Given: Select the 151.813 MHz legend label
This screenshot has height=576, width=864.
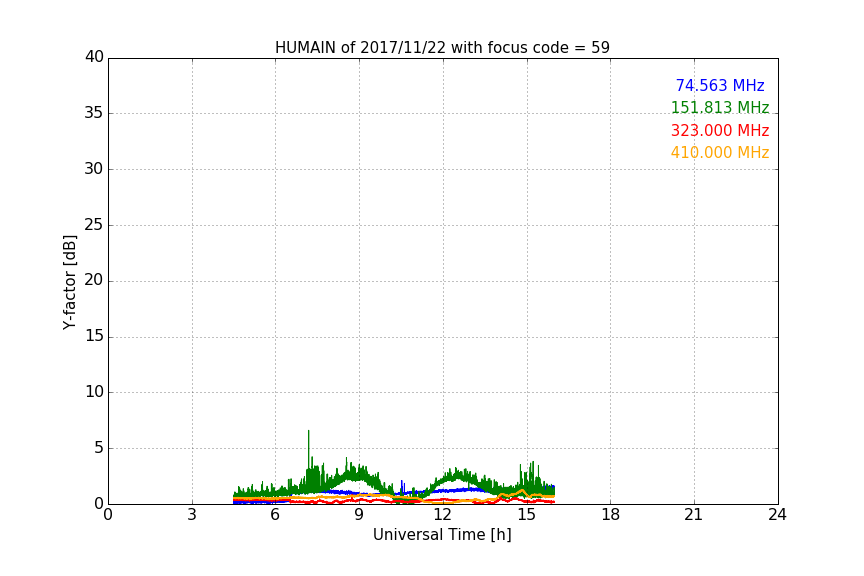Looking at the screenshot, I should [x=720, y=107].
